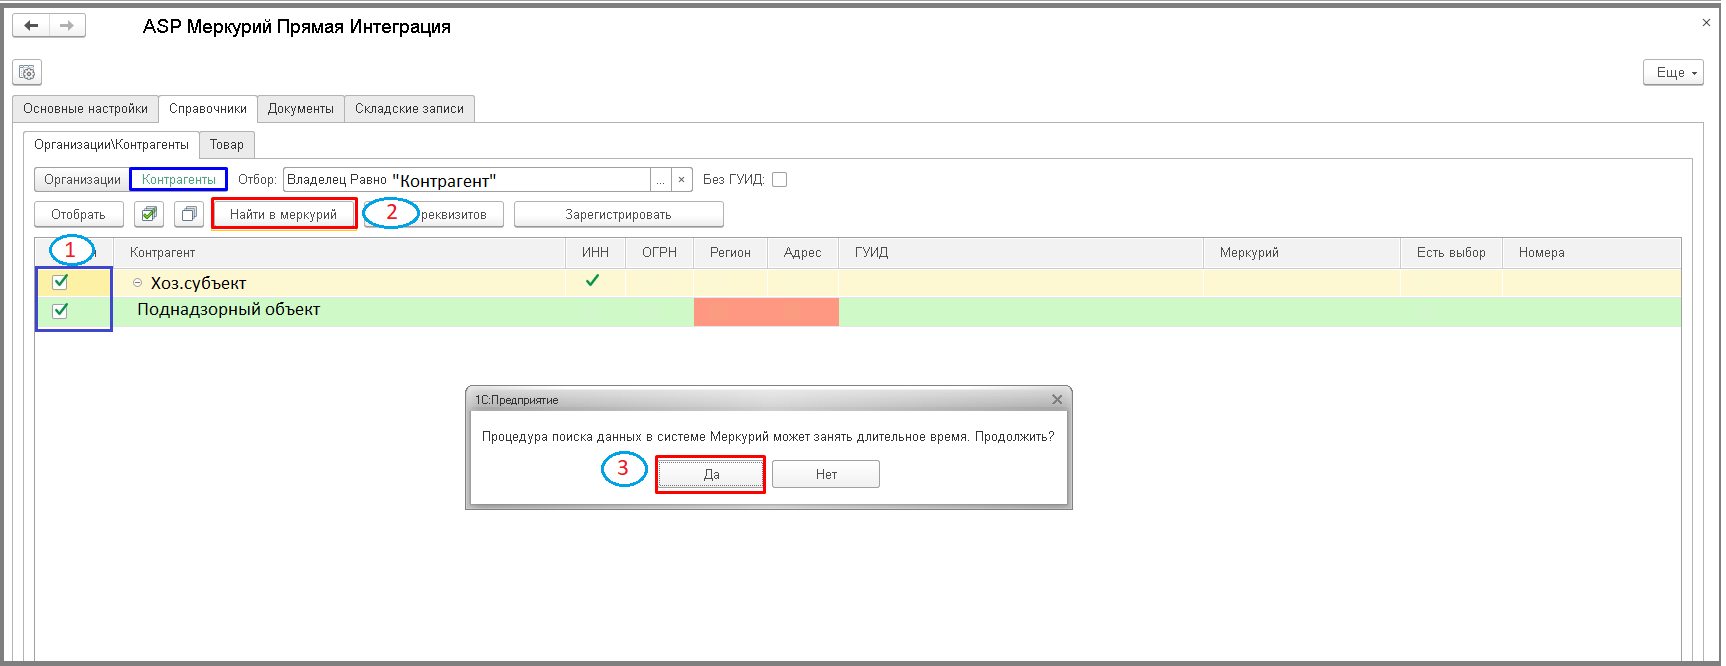This screenshot has height=666, width=1726.
Task: Switch to the Товар sub-tab
Action: (x=227, y=145)
